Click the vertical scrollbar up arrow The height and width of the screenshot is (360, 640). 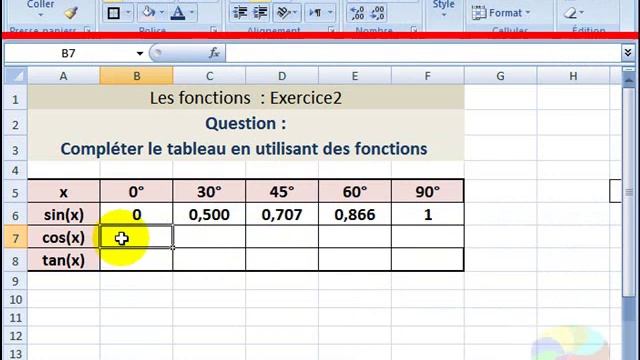[x=629, y=80]
